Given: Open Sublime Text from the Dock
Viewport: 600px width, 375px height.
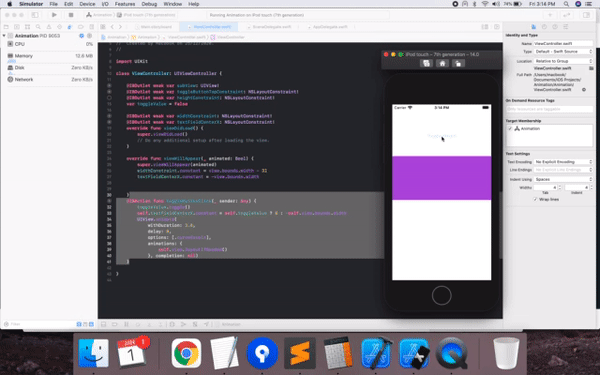Looking at the screenshot, I should coord(300,353).
